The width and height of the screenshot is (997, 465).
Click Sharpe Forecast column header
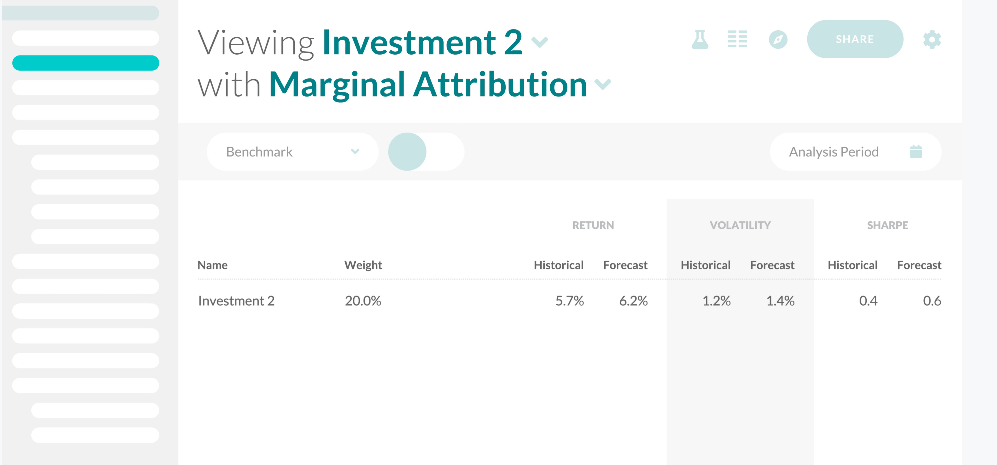point(919,265)
